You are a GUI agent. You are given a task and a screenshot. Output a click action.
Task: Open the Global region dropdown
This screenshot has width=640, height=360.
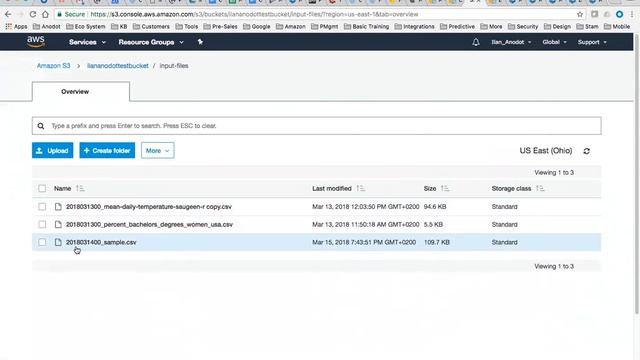[554, 42]
